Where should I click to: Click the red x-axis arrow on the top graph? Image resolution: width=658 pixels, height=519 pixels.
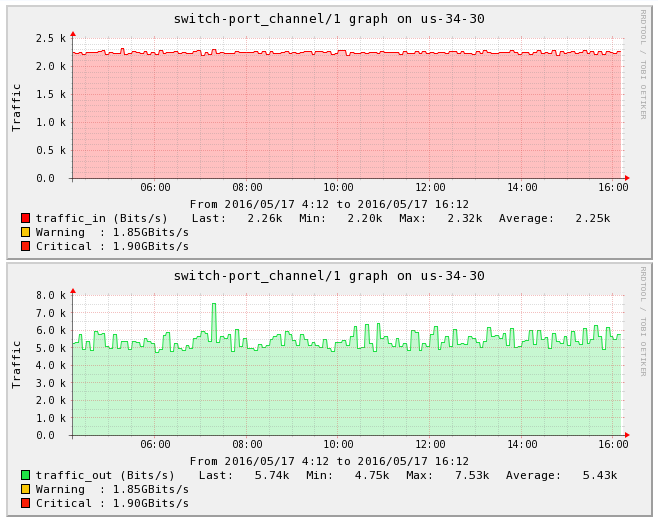[x=627, y=178]
